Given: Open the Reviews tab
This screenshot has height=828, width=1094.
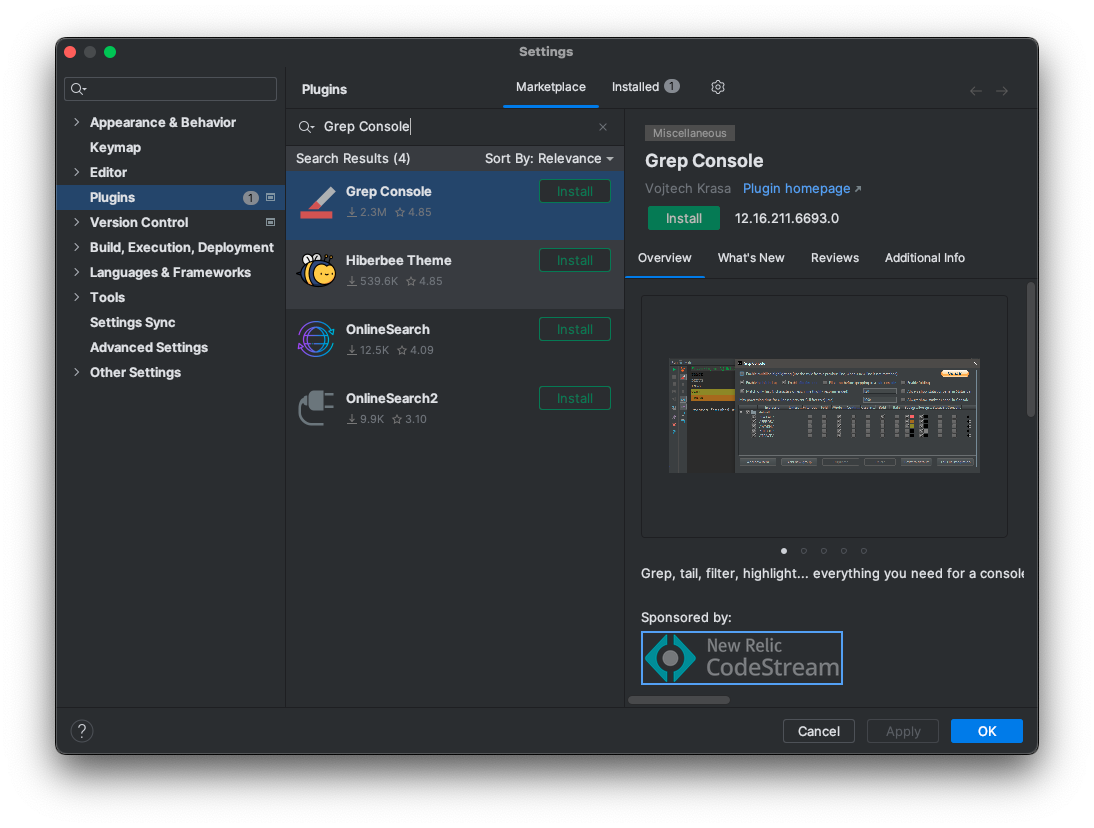Looking at the screenshot, I should point(834,258).
